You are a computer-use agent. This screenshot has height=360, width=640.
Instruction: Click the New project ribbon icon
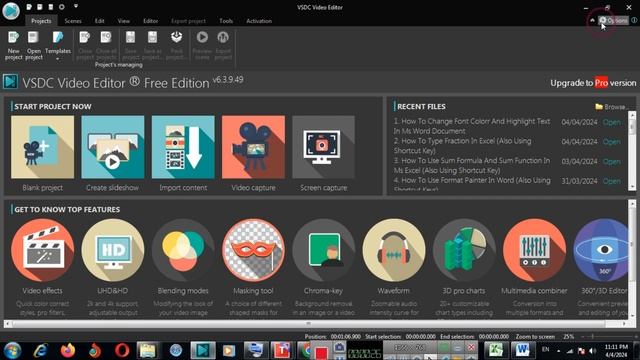tap(13, 45)
